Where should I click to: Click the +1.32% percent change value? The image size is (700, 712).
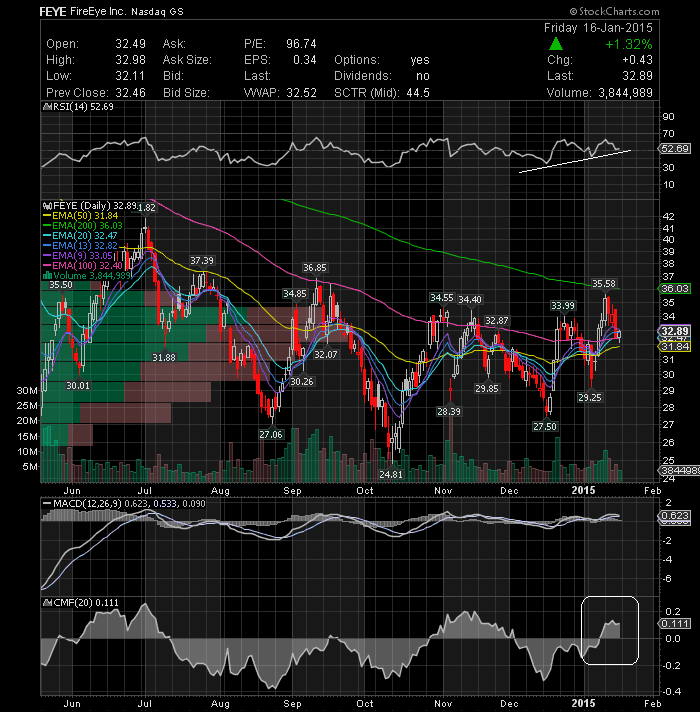pos(629,44)
